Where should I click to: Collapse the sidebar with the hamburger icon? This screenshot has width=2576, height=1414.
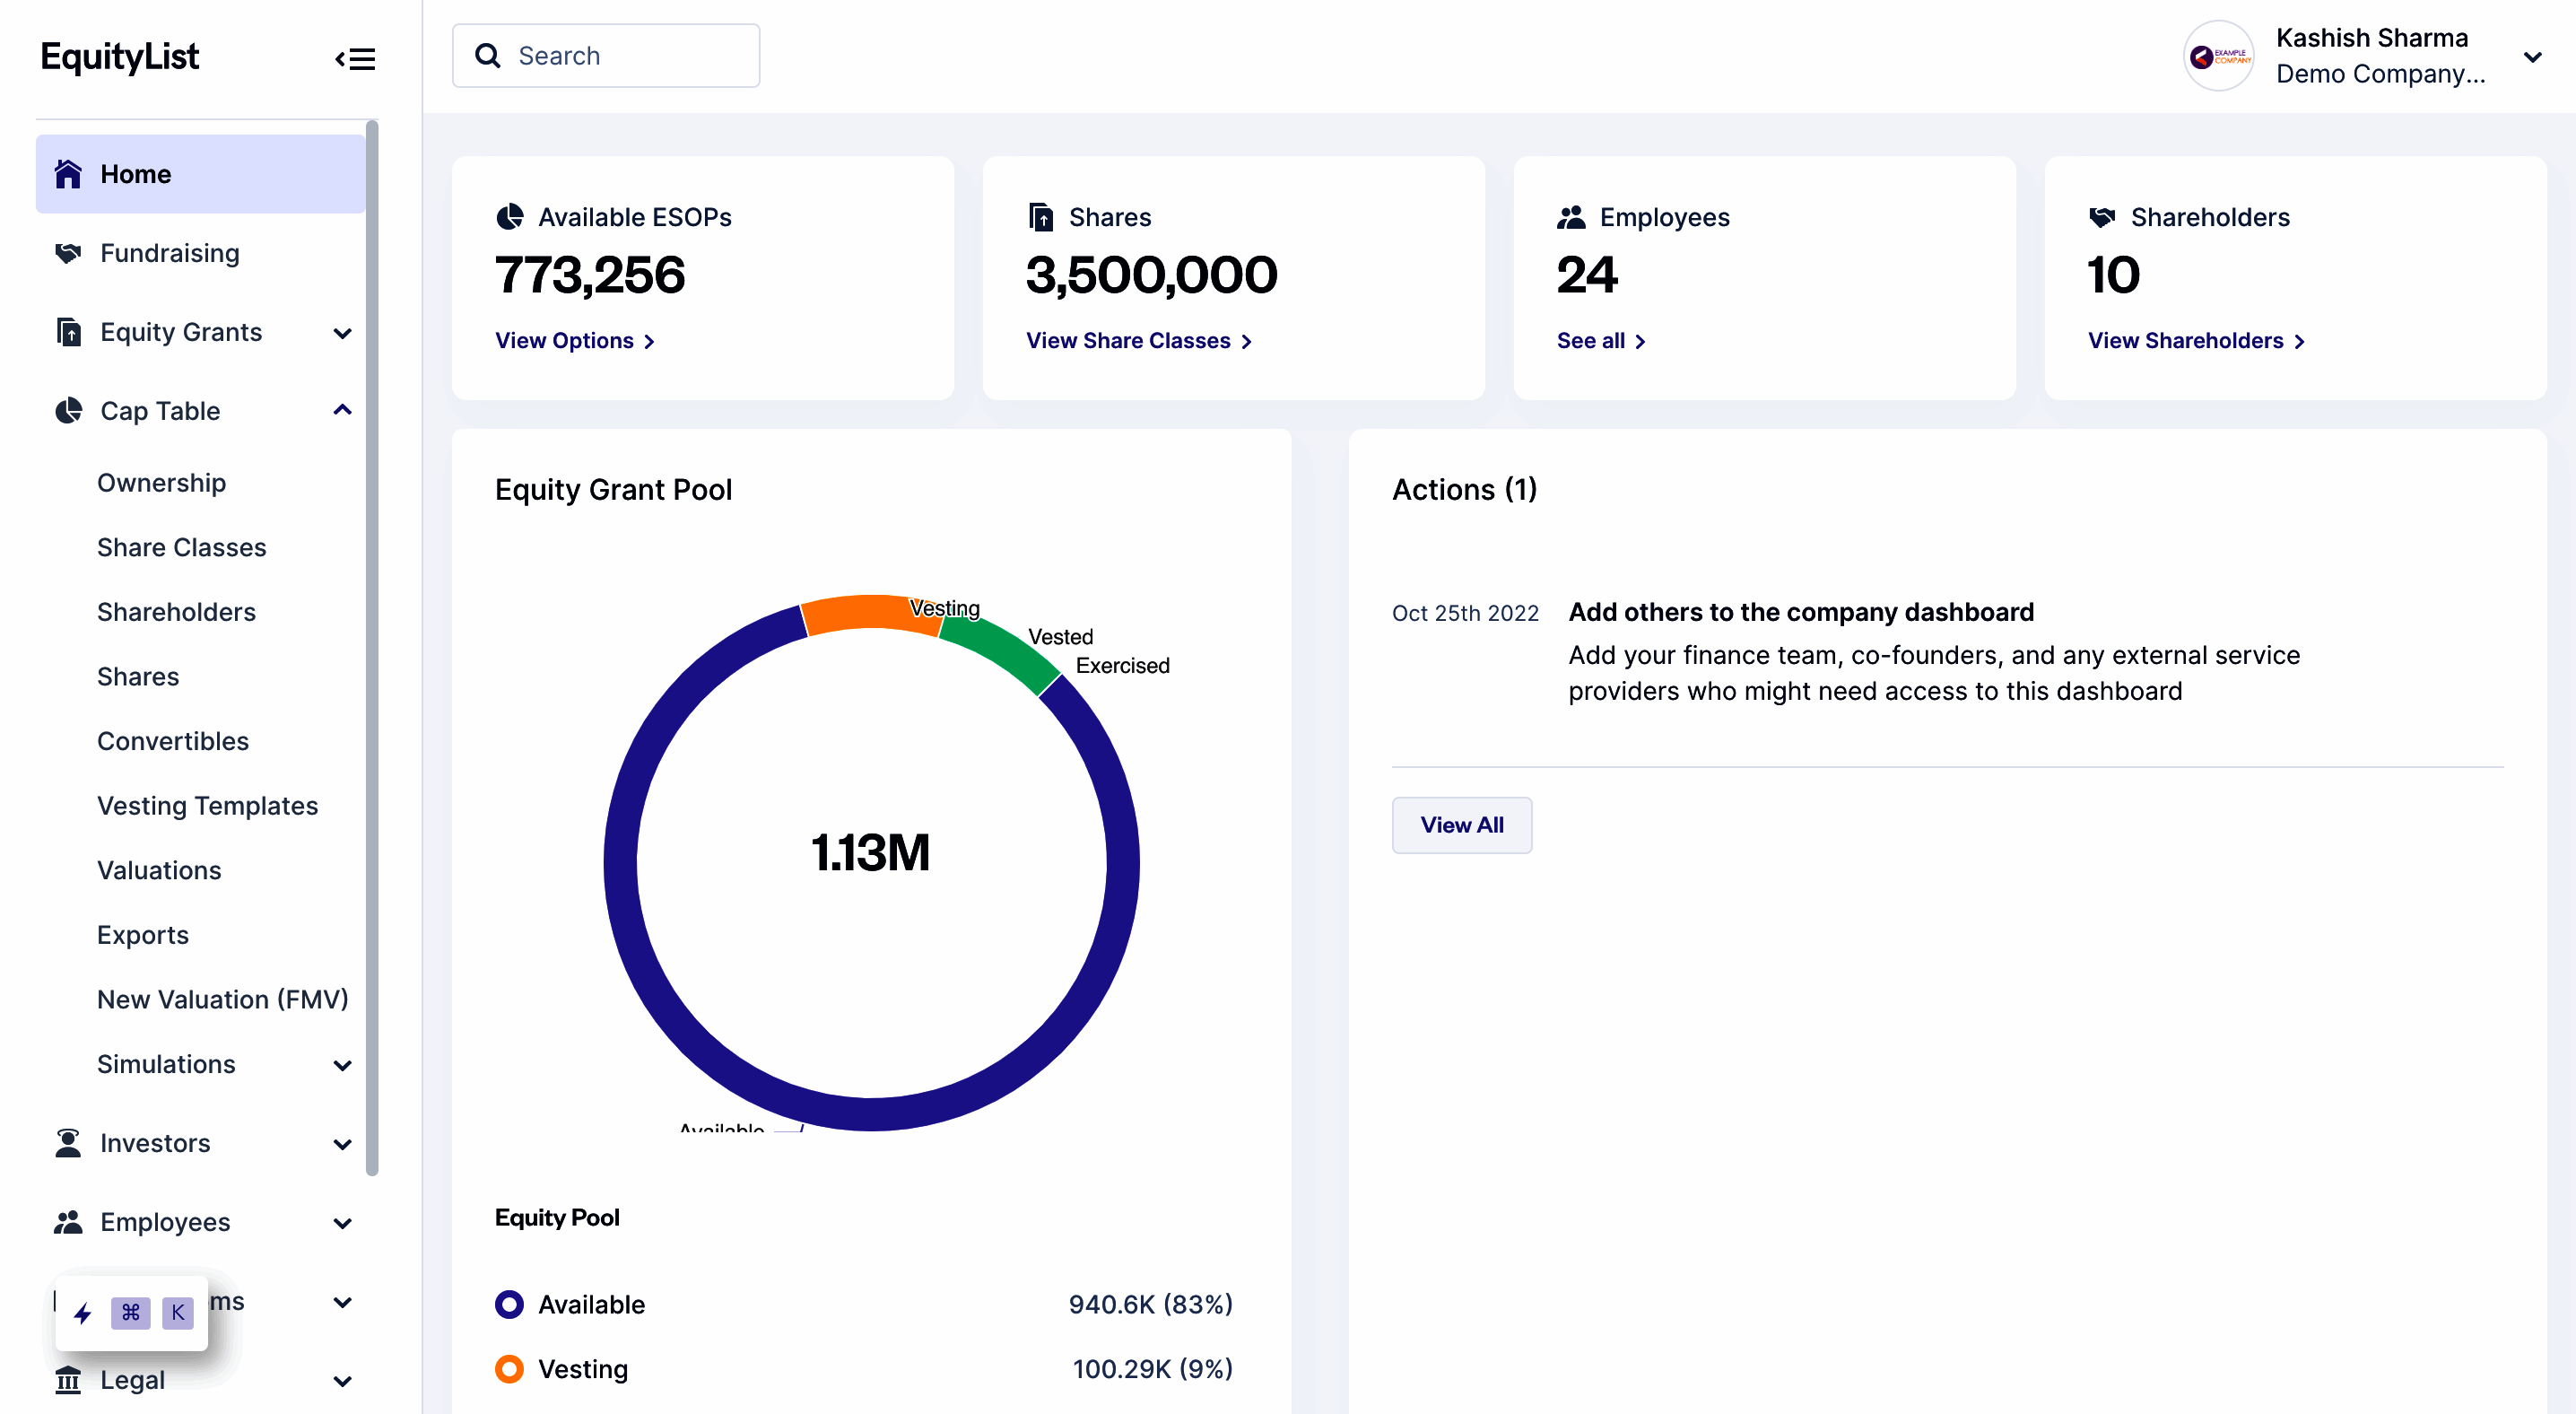[x=355, y=58]
